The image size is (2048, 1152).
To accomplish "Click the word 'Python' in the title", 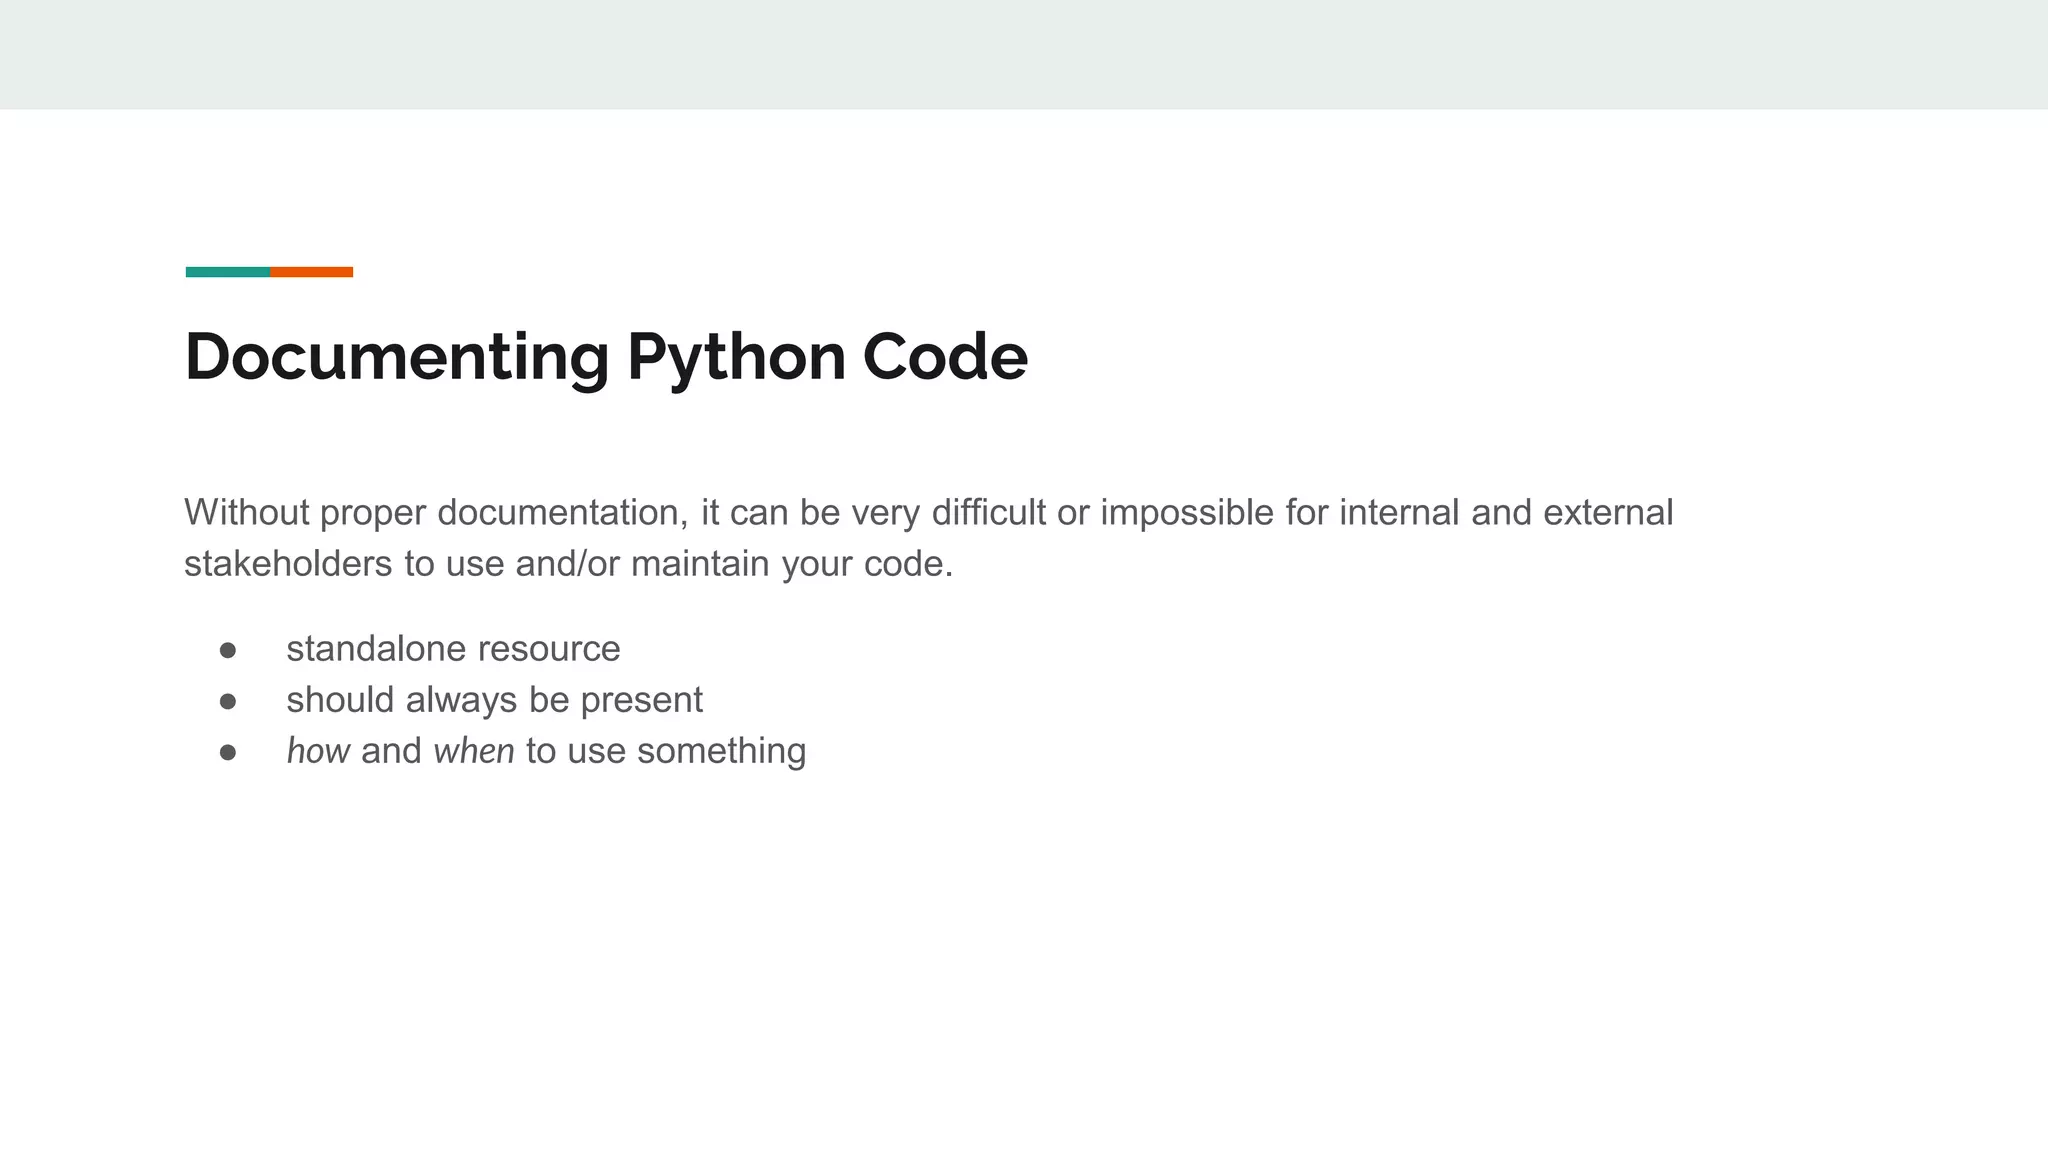I will pyautogui.click(x=736, y=357).
